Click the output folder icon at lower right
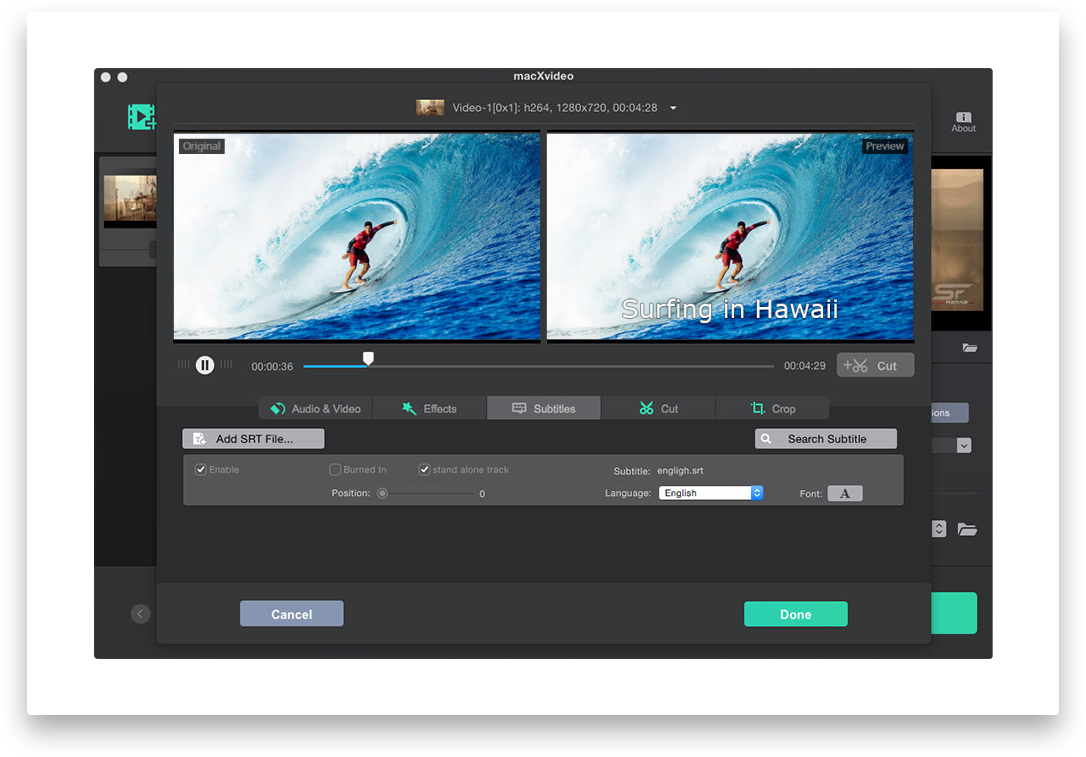This screenshot has width=1086, height=757. click(x=968, y=530)
